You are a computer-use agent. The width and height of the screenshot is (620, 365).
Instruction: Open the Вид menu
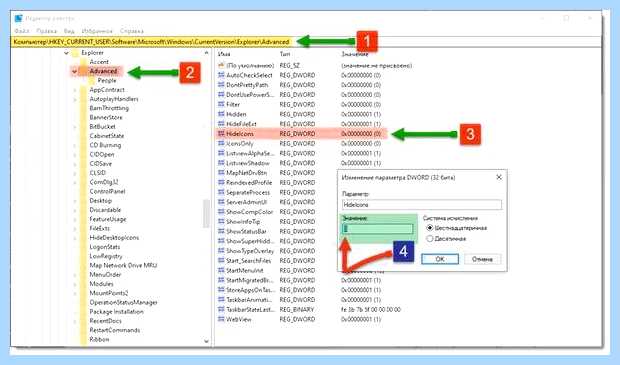click(x=69, y=31)
